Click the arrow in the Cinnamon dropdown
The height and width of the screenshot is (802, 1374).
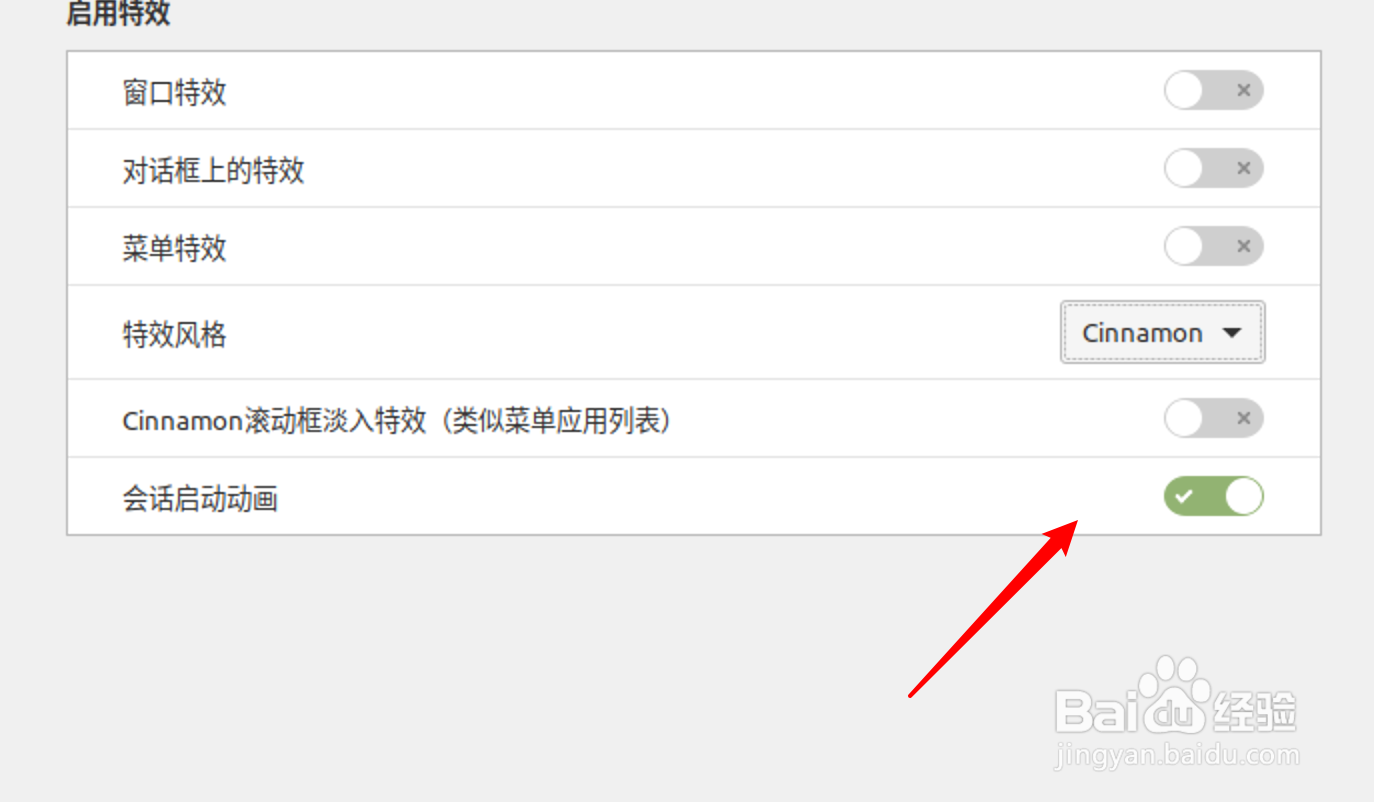[1232, 333]
